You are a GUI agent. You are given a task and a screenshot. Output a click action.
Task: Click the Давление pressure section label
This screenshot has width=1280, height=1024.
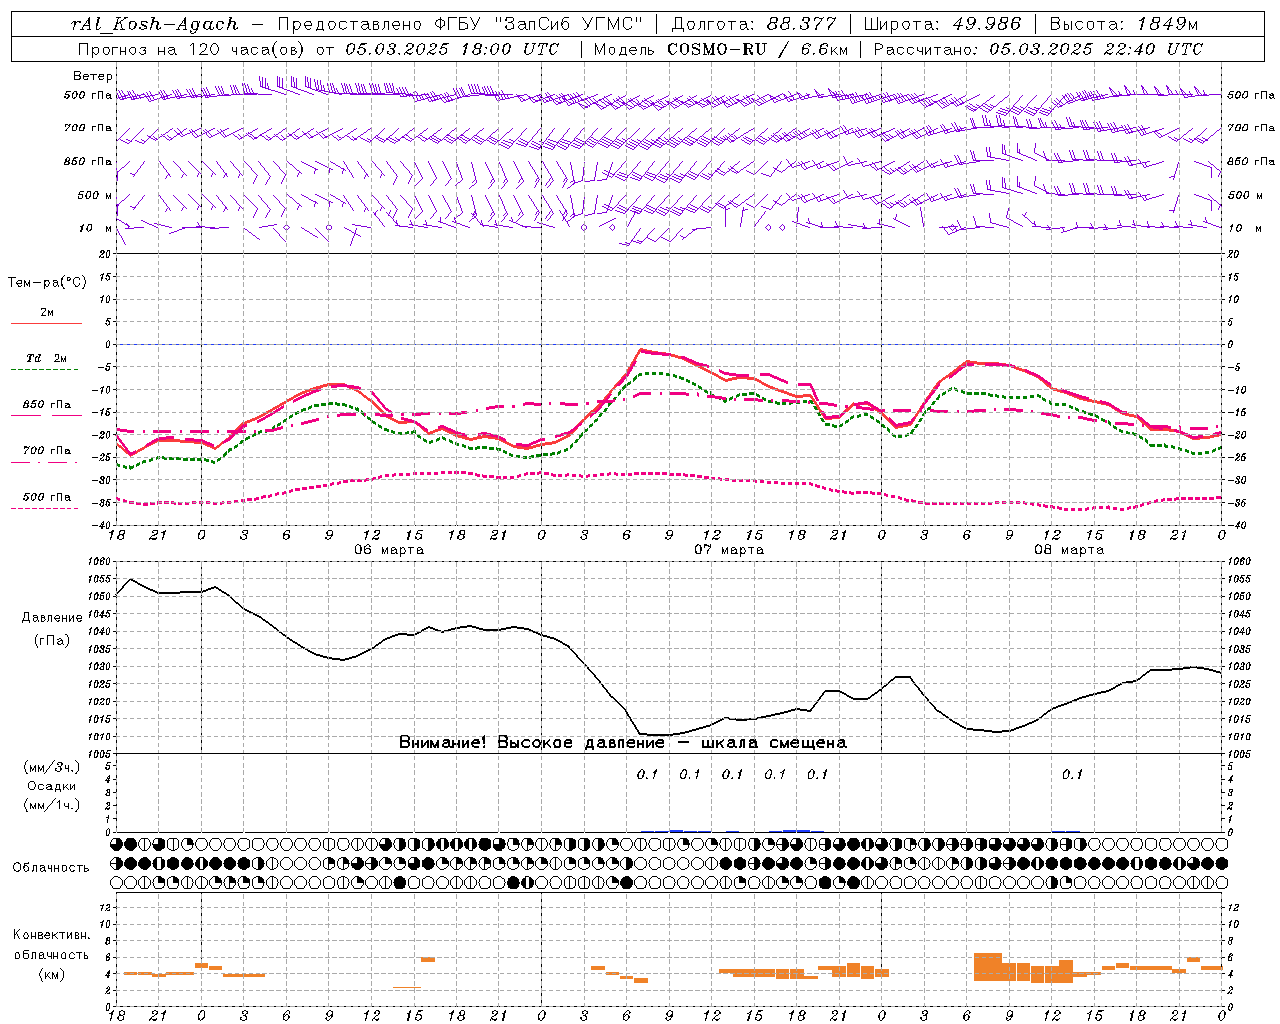pyautogui.click(x=51, y=618)
